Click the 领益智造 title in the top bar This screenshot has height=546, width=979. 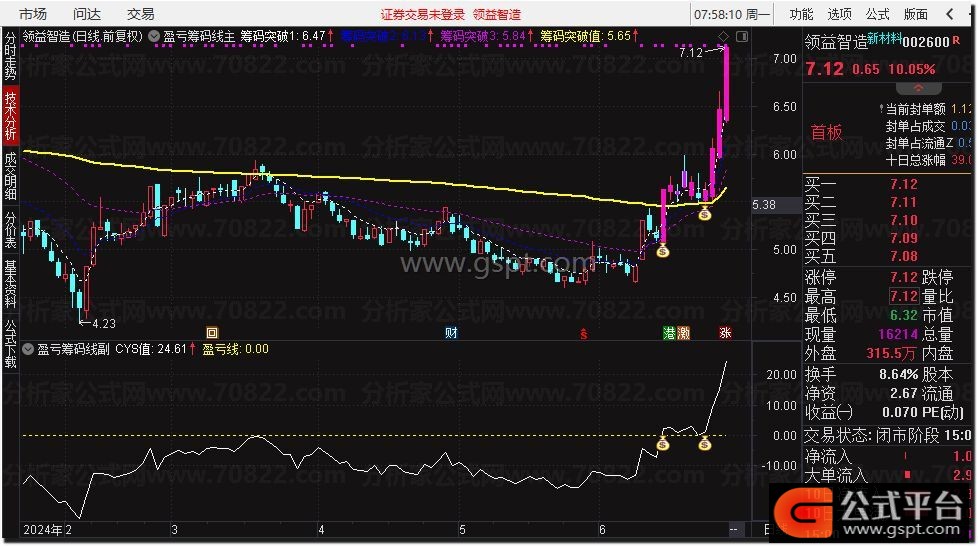point(496,14)
